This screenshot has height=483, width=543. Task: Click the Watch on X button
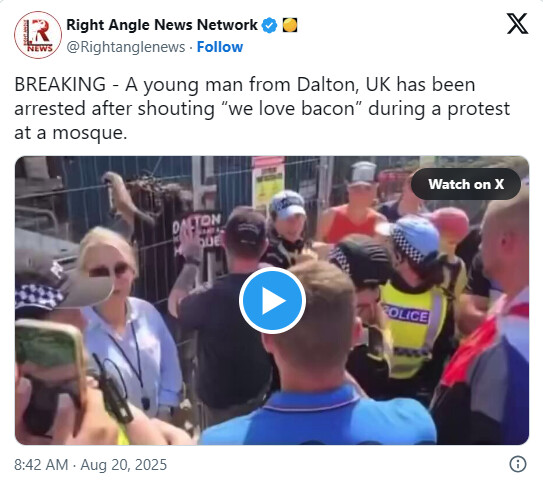pyautogui.click(x=466, y=184)
